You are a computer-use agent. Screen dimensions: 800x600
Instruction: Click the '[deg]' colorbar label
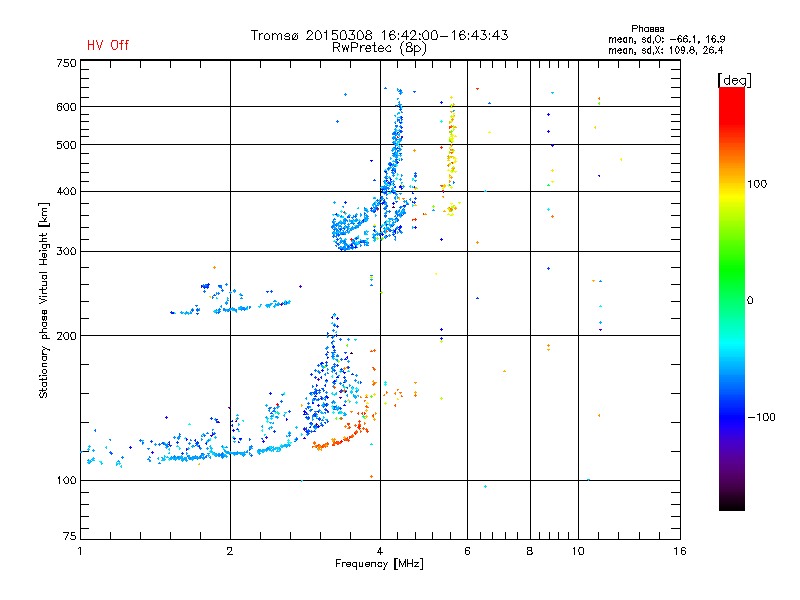[734, 81]
